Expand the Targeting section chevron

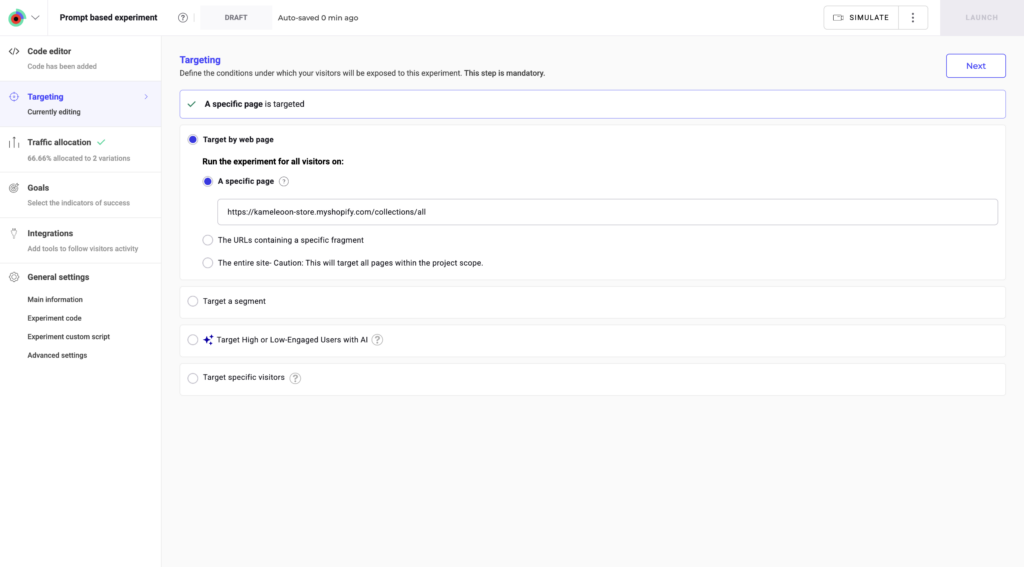pyautogui.click(x=146, y=97)
